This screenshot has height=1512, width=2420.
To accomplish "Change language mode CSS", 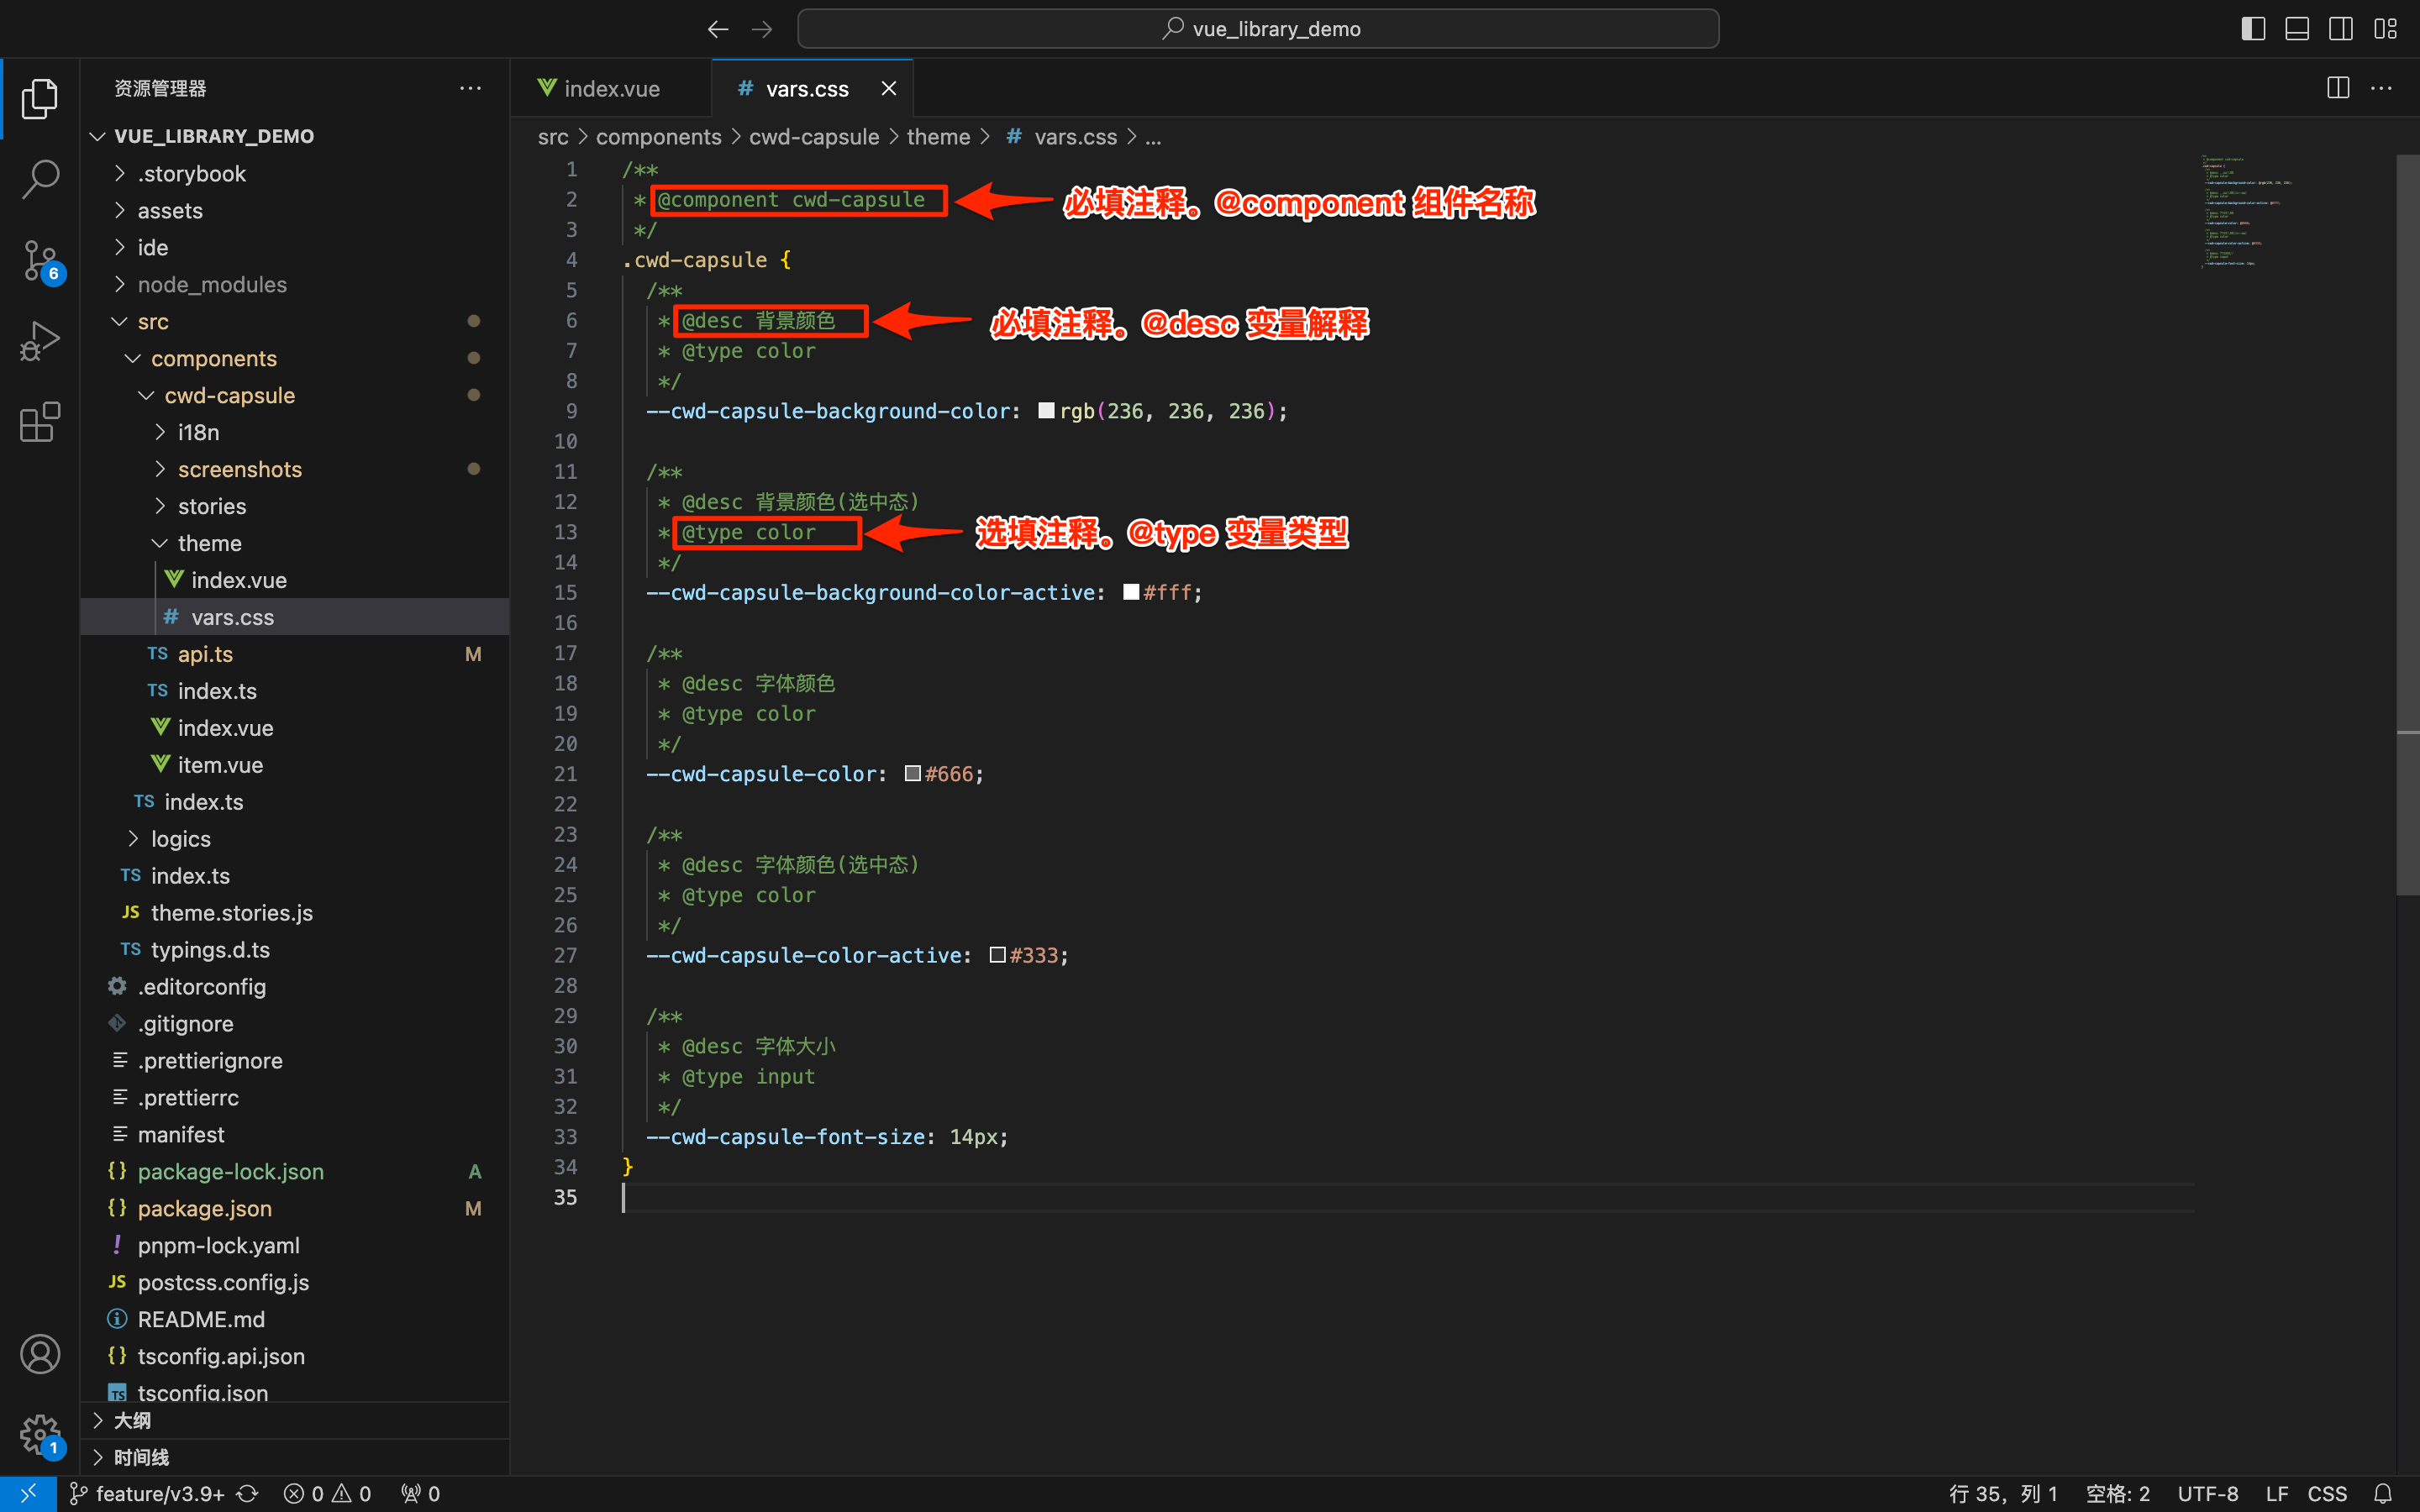I will click(x=2327, y=1494).
